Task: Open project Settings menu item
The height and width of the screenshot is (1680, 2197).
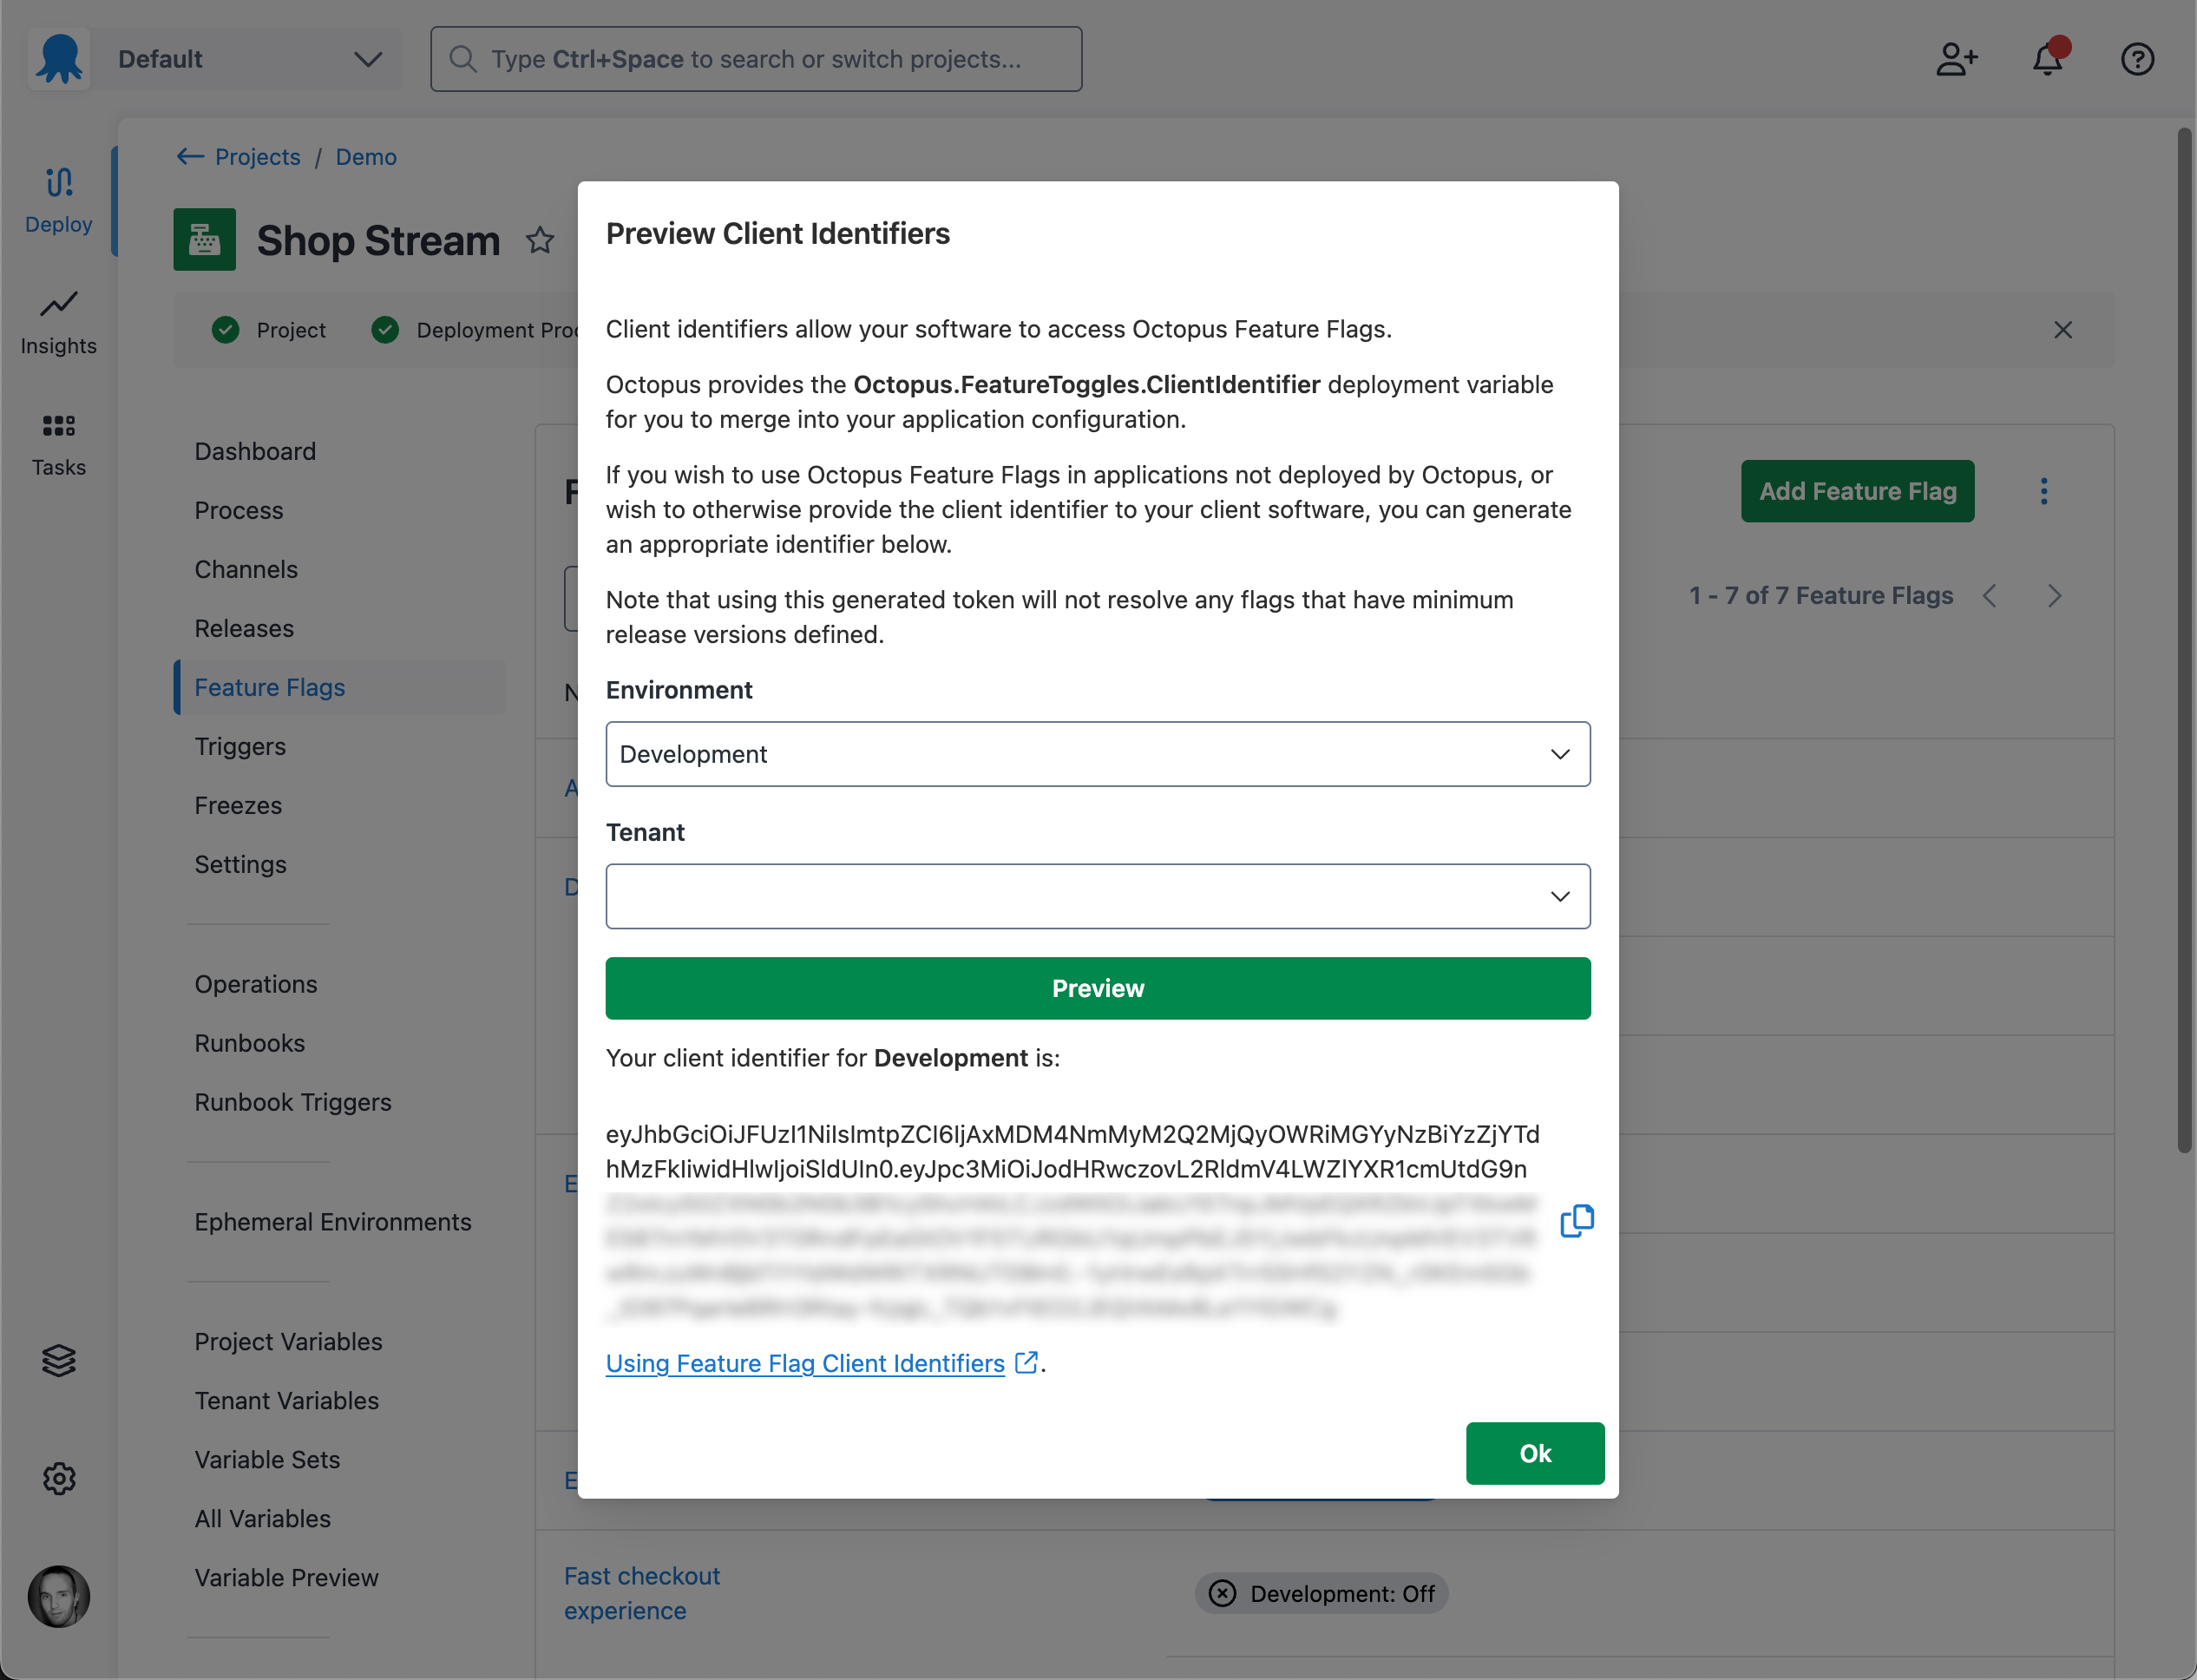Action: (240, 864)
